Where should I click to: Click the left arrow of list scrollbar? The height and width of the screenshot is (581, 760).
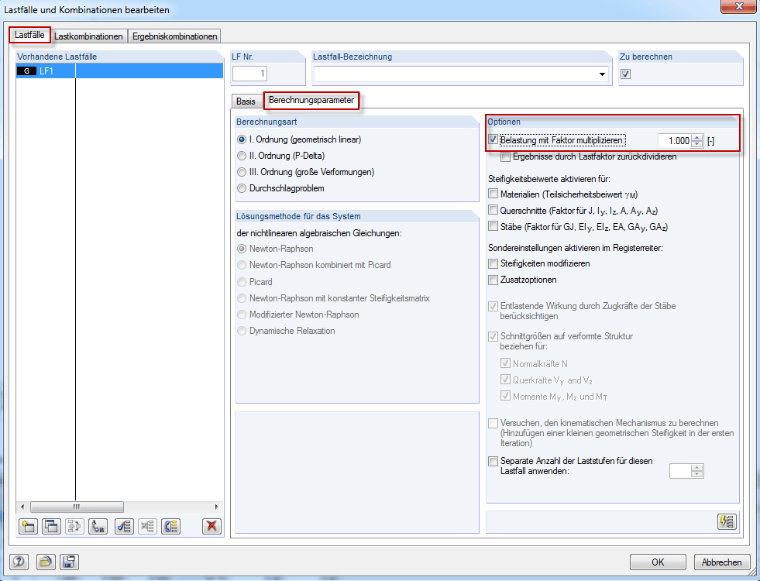point(22,507)
